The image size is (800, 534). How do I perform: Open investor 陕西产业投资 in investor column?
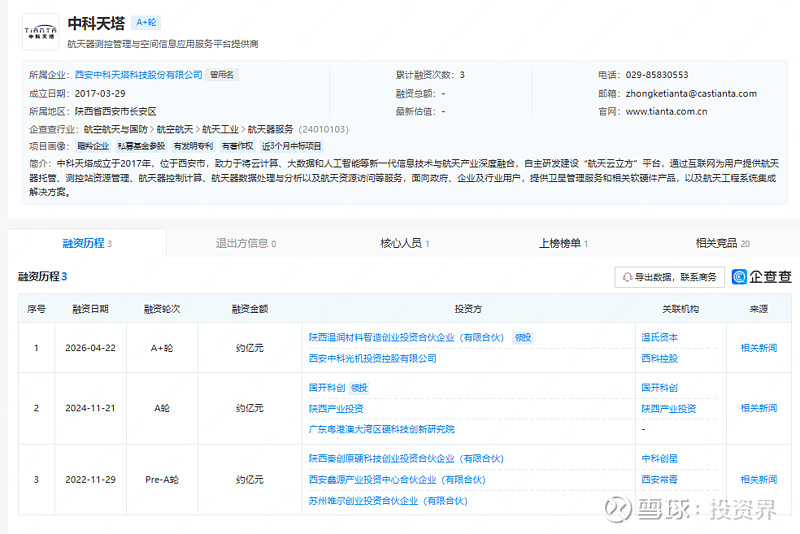(x=336, y=409)
